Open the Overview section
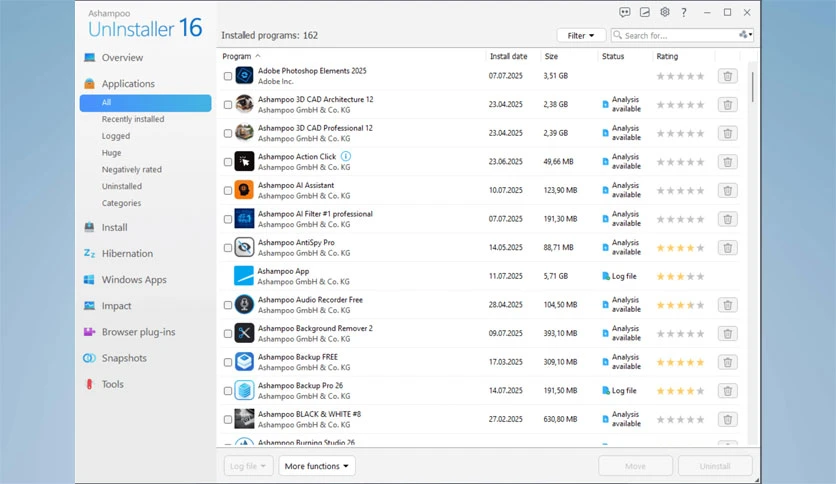The width and height of the screenshot is (836, 484). (x=122, y=58)
